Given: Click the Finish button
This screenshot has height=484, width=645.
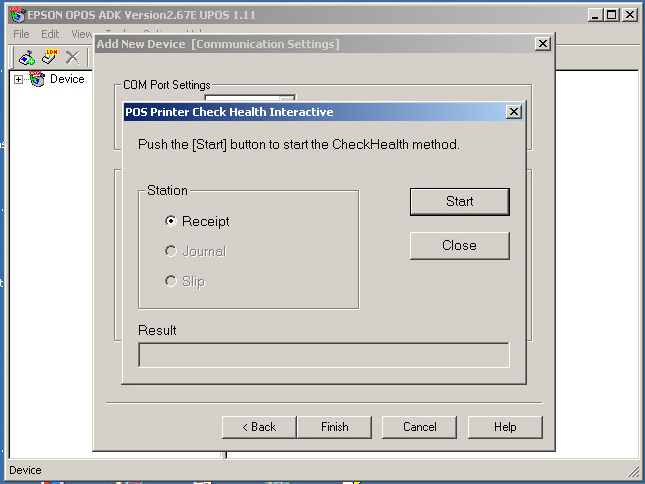Looking at the screenshot, I should [334, 427].
